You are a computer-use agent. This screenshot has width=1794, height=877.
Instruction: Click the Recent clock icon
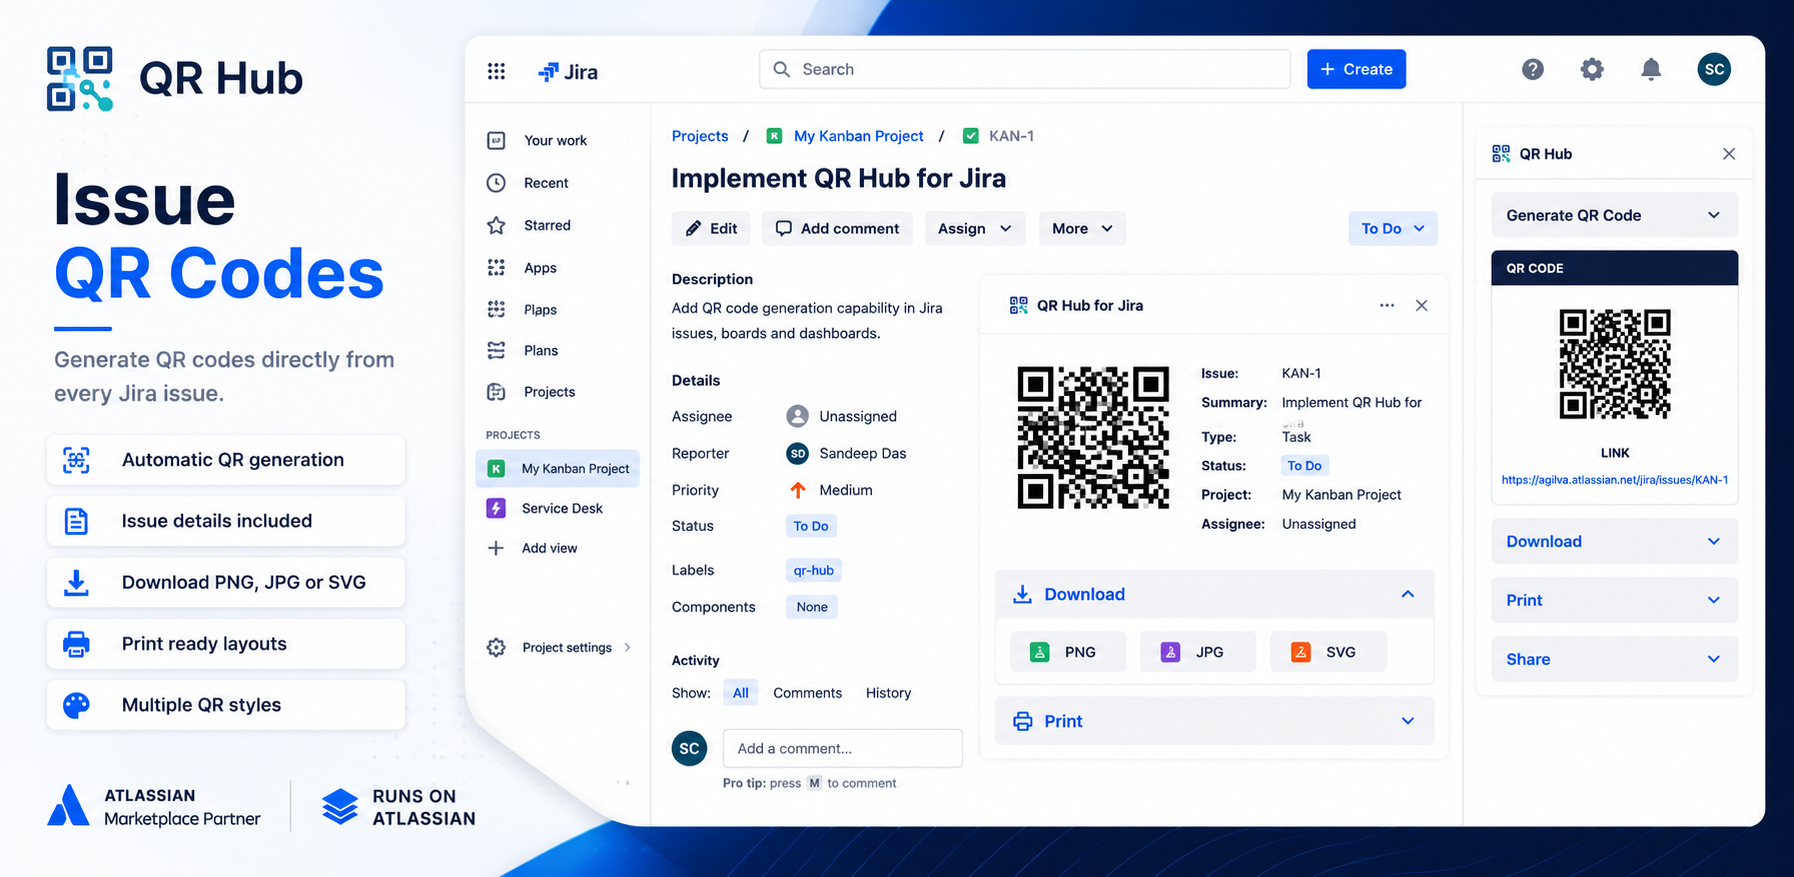496,183
